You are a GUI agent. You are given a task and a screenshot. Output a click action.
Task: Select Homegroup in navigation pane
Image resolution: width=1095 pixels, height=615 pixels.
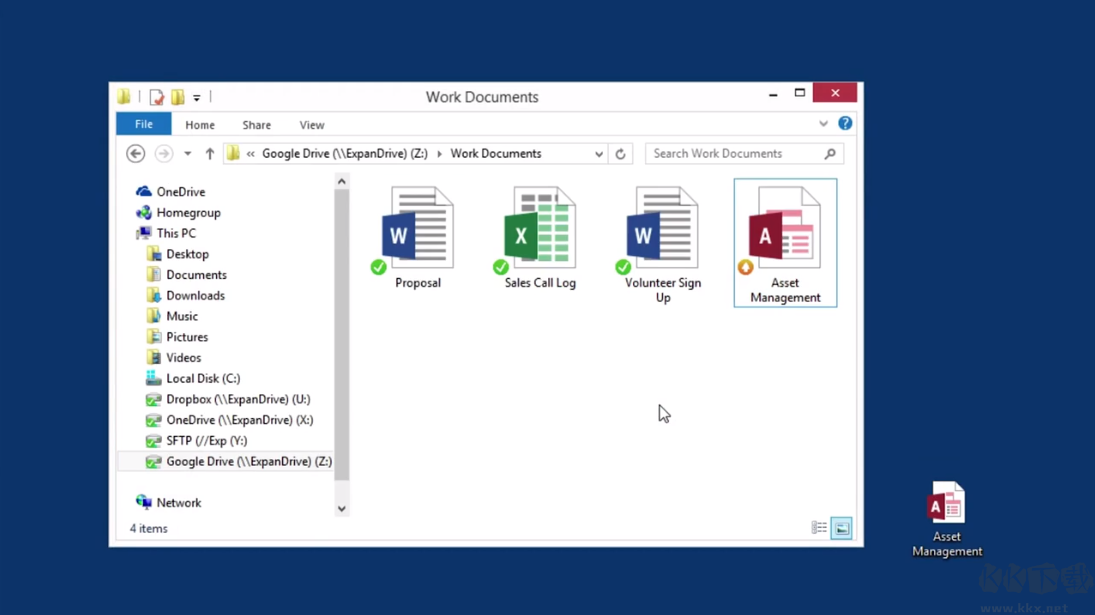click(179, 212)
